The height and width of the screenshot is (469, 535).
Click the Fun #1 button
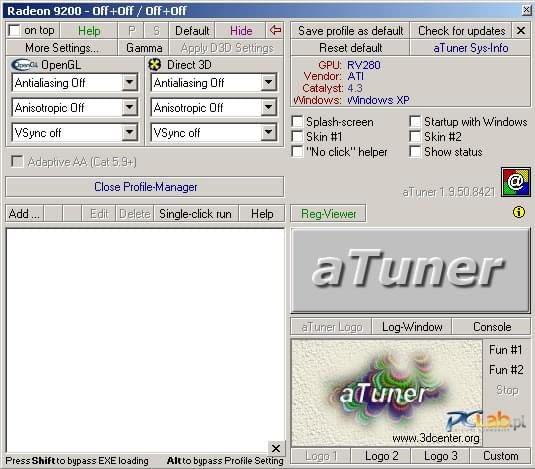coord(505,350)
